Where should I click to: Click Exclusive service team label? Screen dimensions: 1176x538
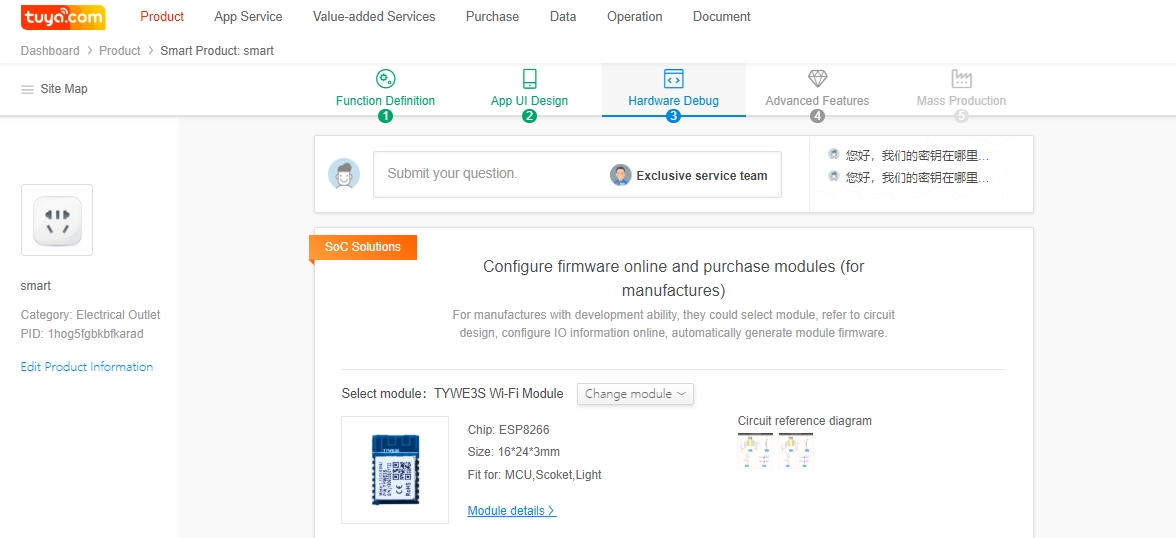702,176
